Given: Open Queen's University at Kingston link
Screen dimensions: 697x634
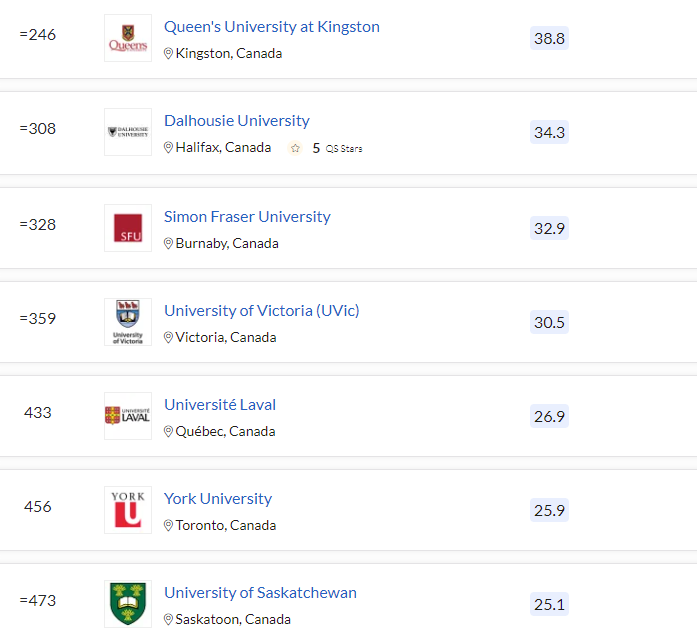Looking at the screenshot, I should click(x=272, y=27).
